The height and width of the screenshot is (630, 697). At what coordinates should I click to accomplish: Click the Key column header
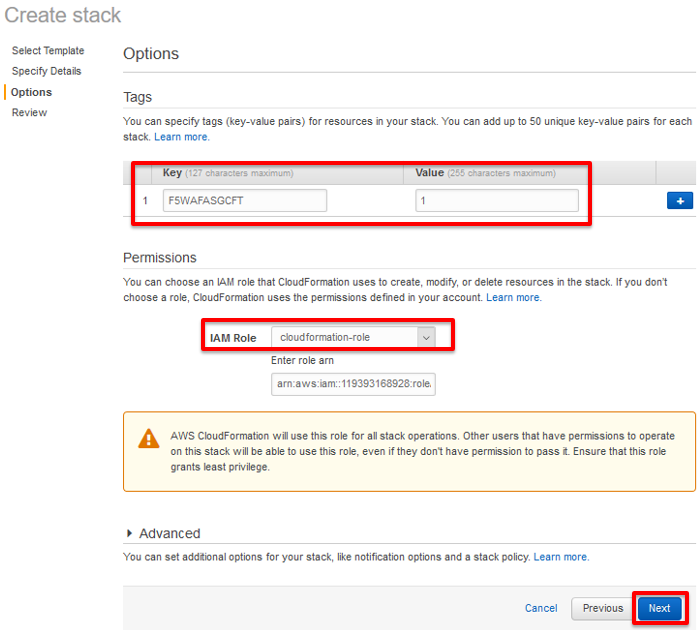point(172,173)
